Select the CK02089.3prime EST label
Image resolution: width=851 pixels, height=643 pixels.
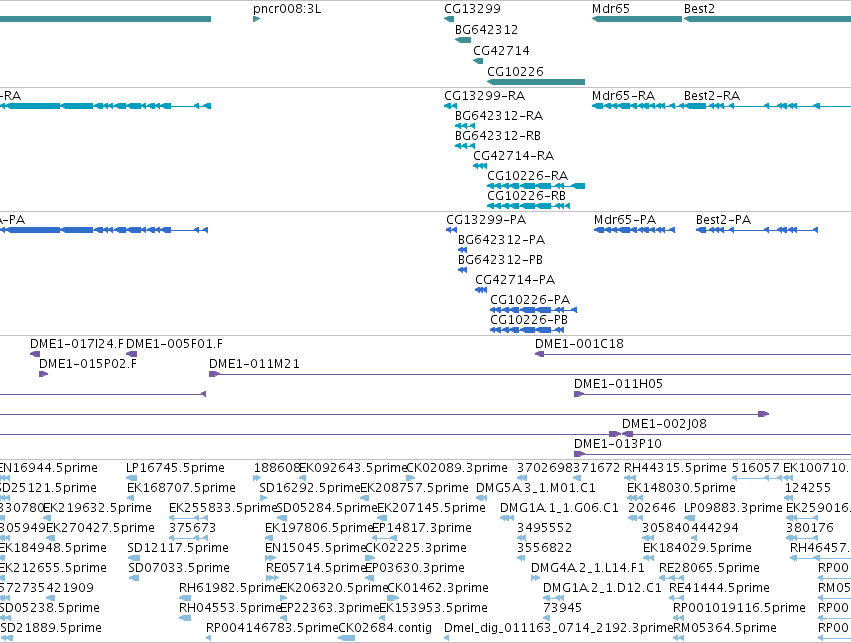click(x=457, y=468)
